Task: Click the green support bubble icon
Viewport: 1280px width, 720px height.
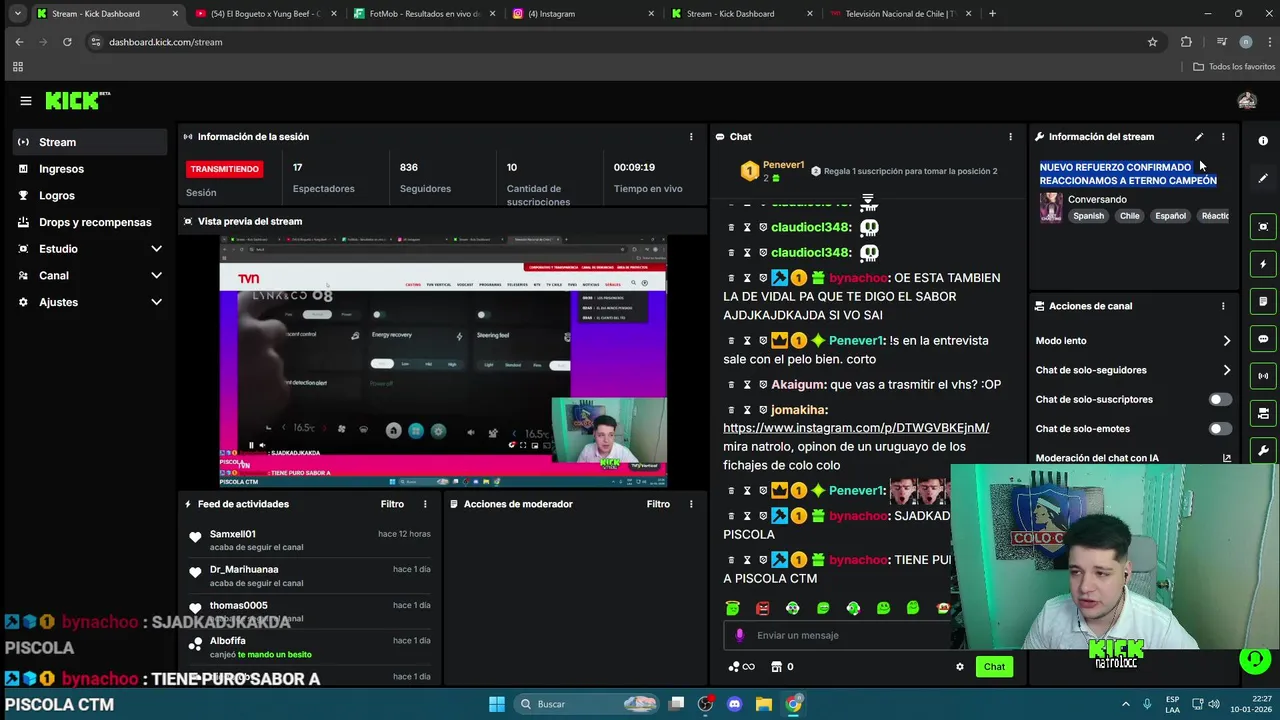Action: point(1255,659)
